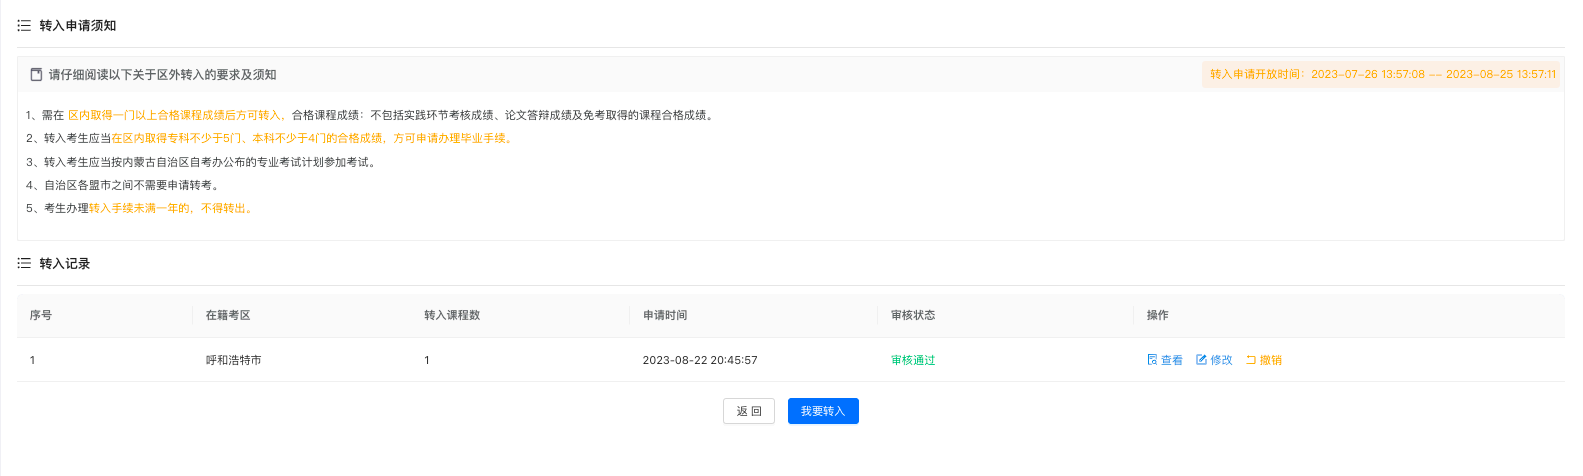Screen dimensions: 1583x476
Task: Click the document icon before 请仔细阅读
Action: pos(36,75)
